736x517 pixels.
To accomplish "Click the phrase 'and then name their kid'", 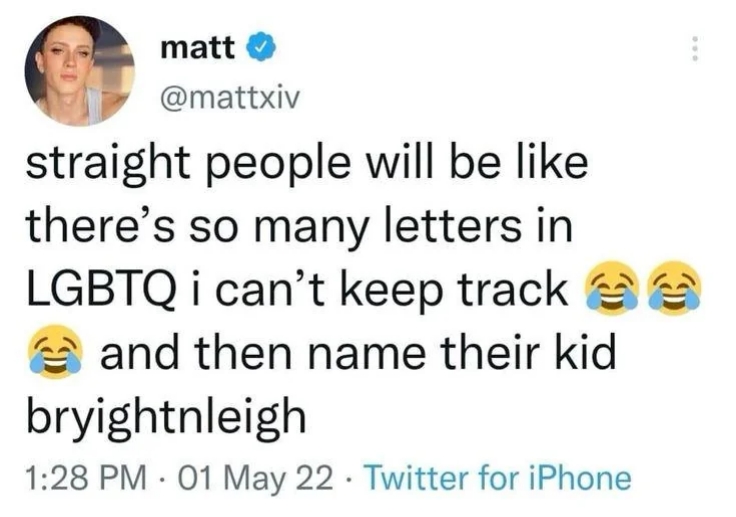I will pos(358,353).
